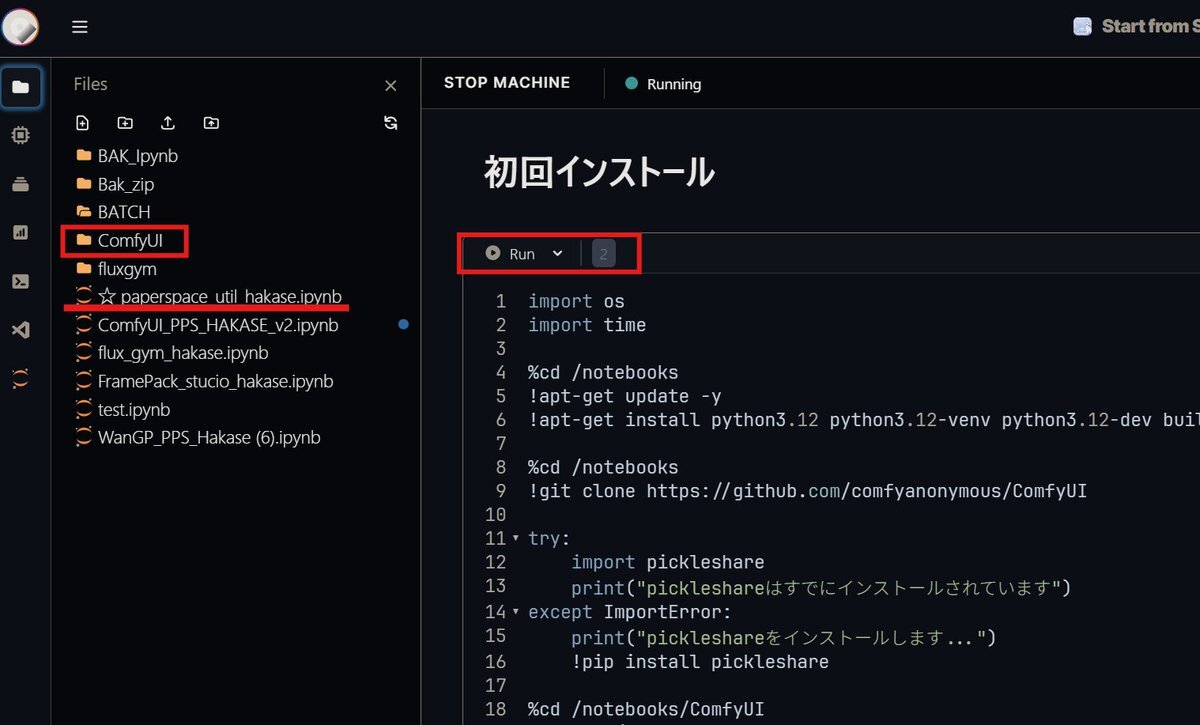Click the 'import pickleshare' code line
Screen dimensions: 1200x725
coord(668,562)
